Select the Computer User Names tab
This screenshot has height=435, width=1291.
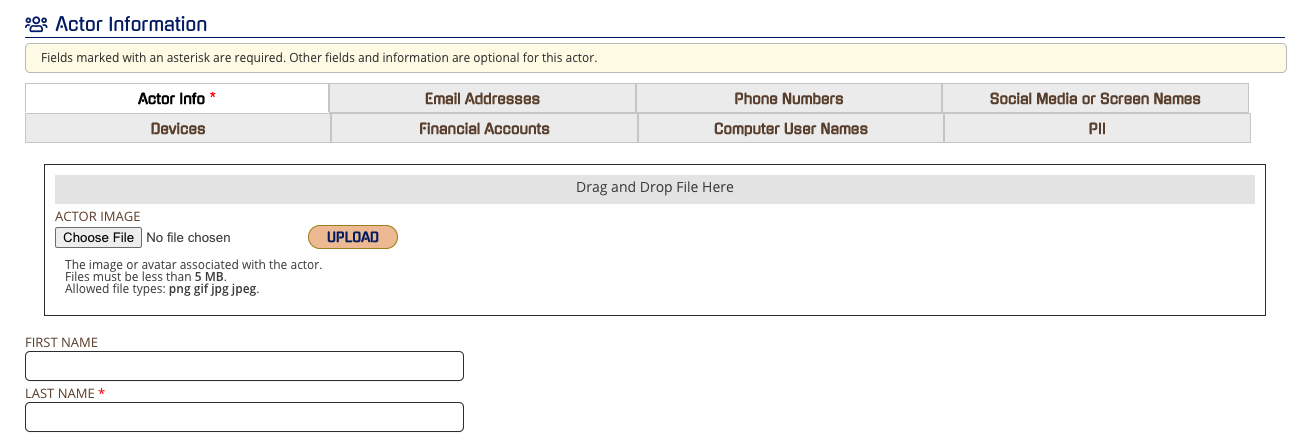click(791, 128)
